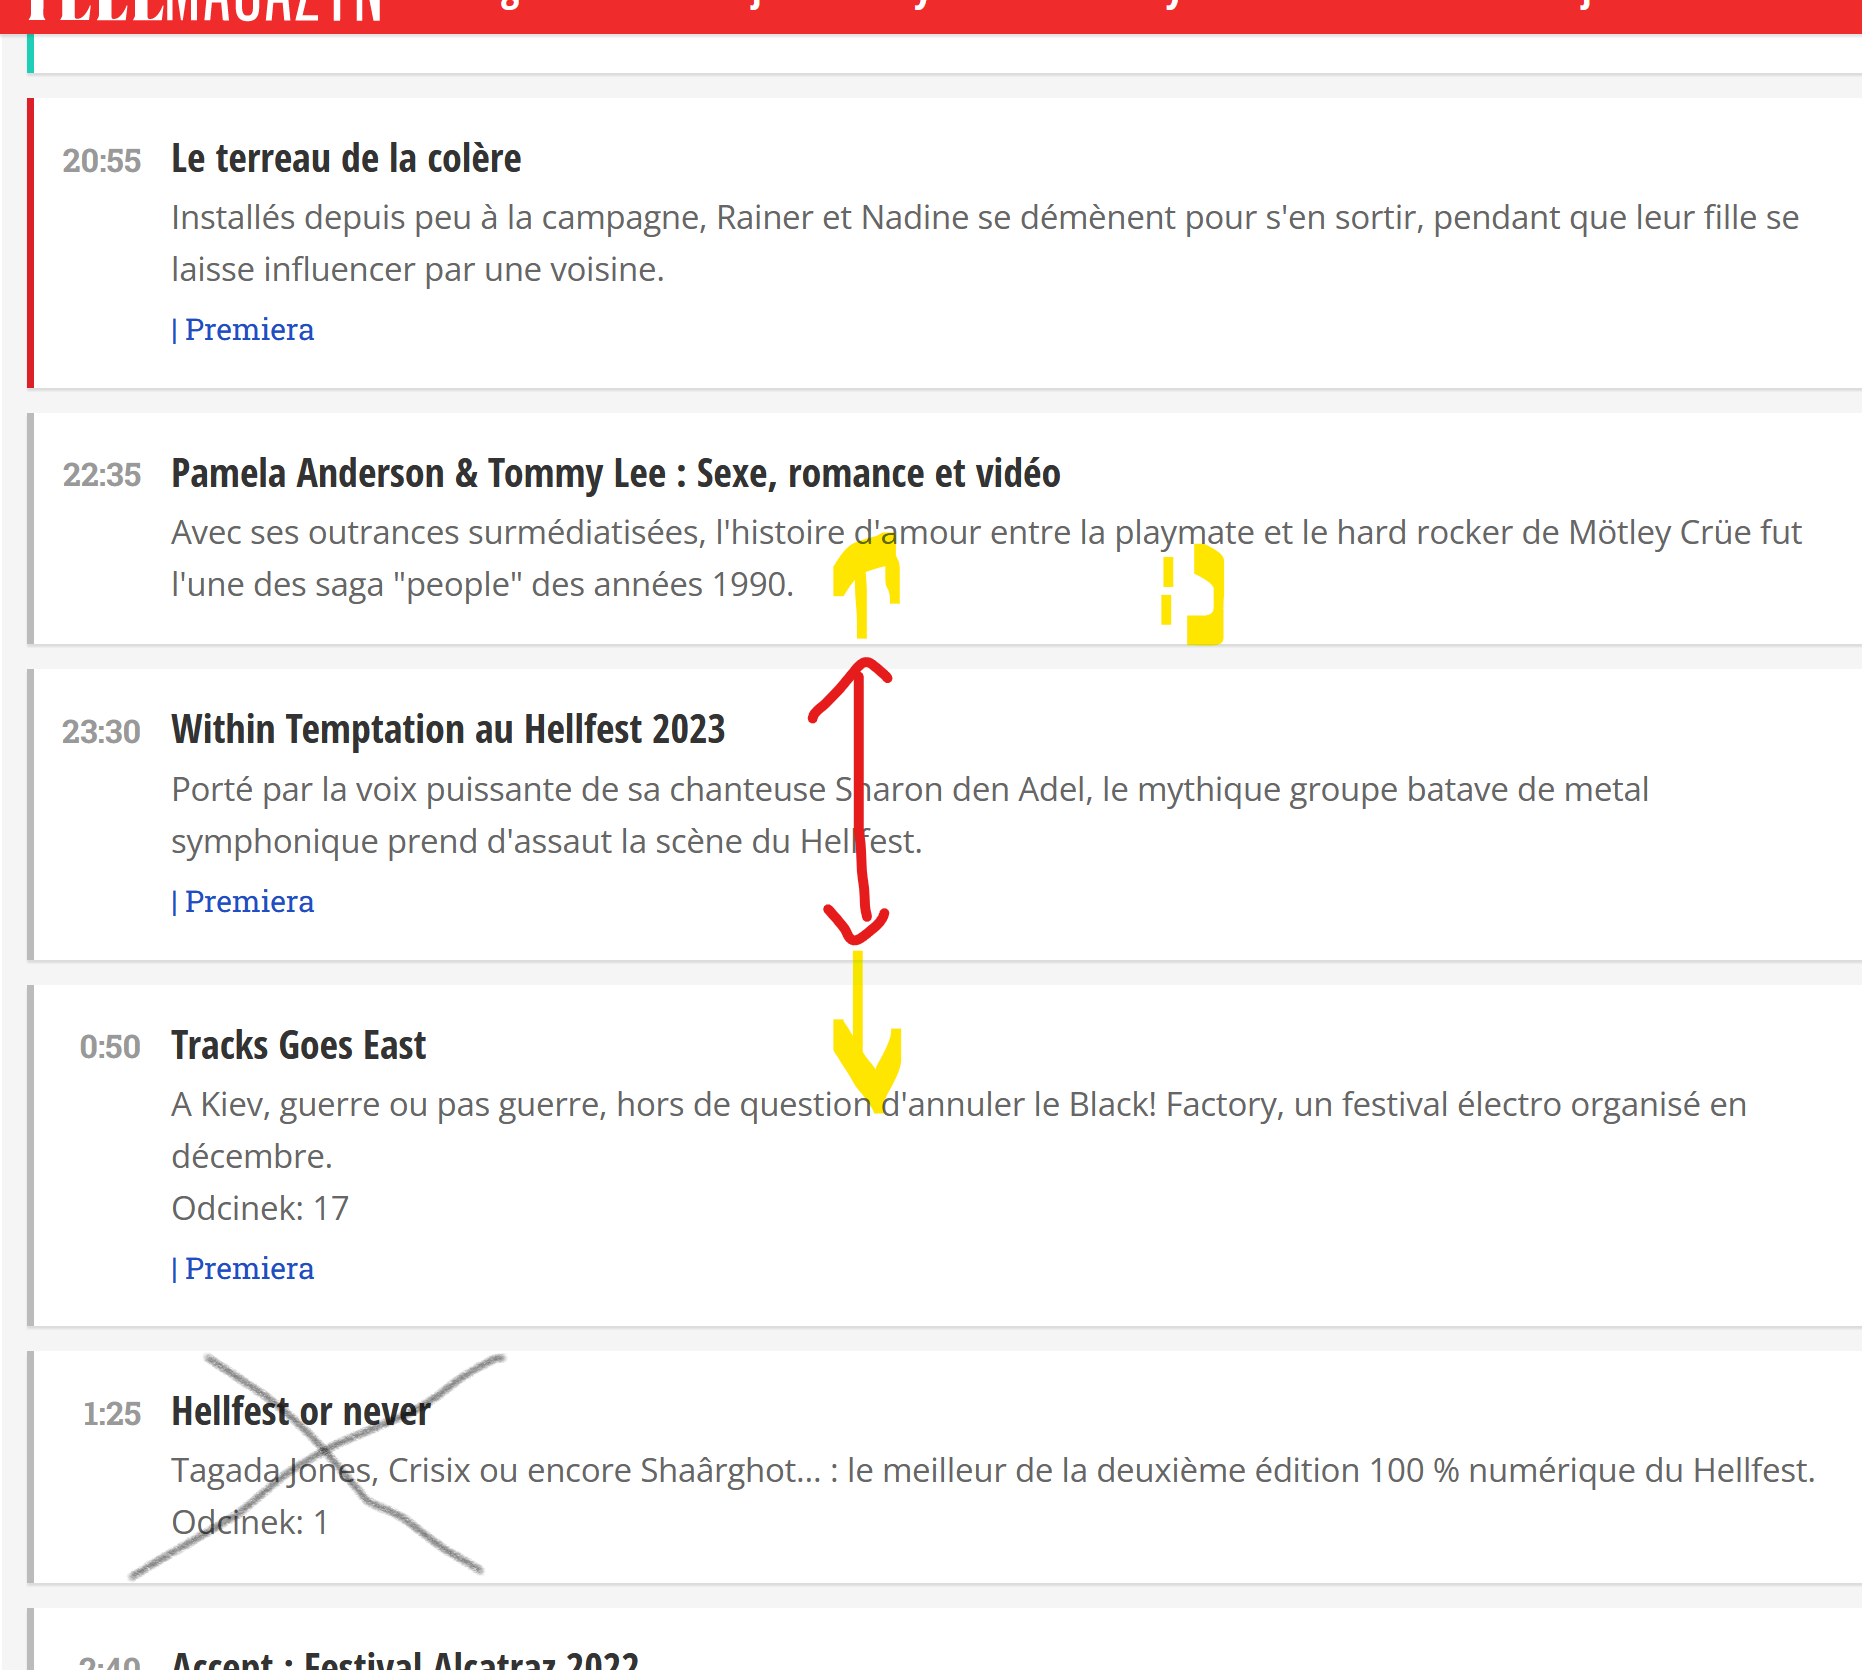The width and height of the screenshot is (1862, 1670).
Task: Select the 20:55 air time
Action: click(x=102, y=161)
